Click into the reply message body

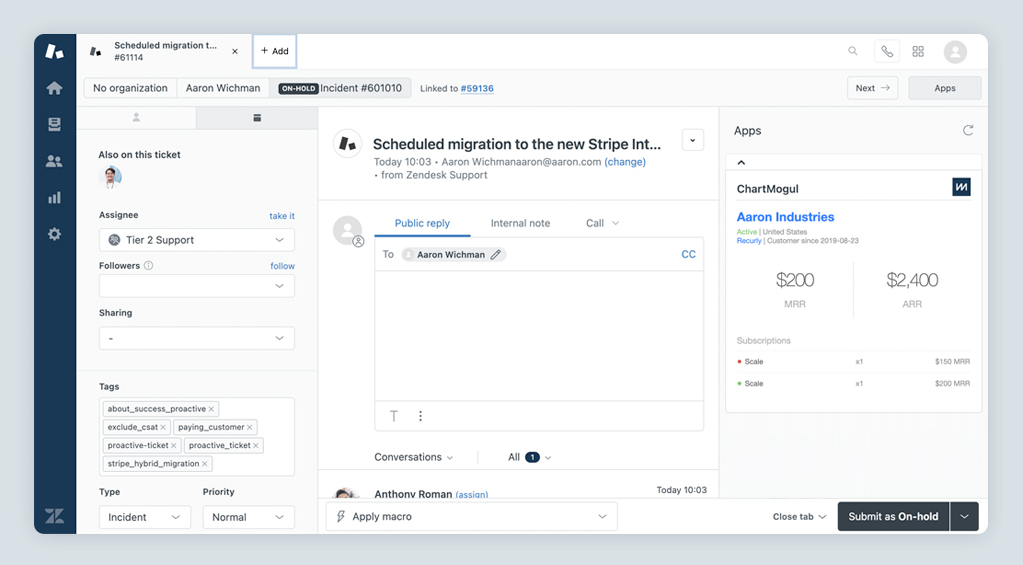(539, 336)
